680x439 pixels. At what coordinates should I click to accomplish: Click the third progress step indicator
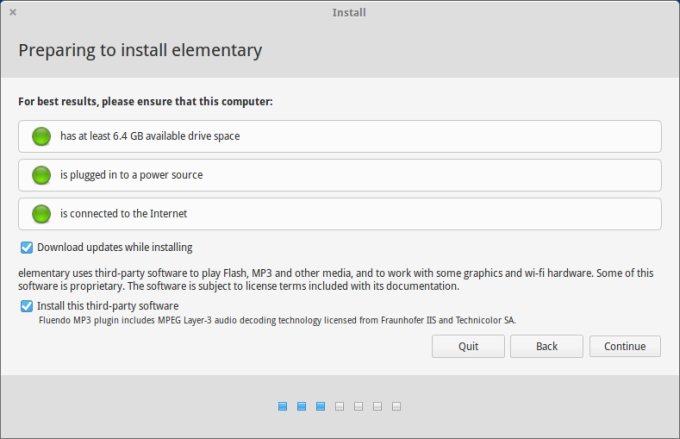click(320, 406)
